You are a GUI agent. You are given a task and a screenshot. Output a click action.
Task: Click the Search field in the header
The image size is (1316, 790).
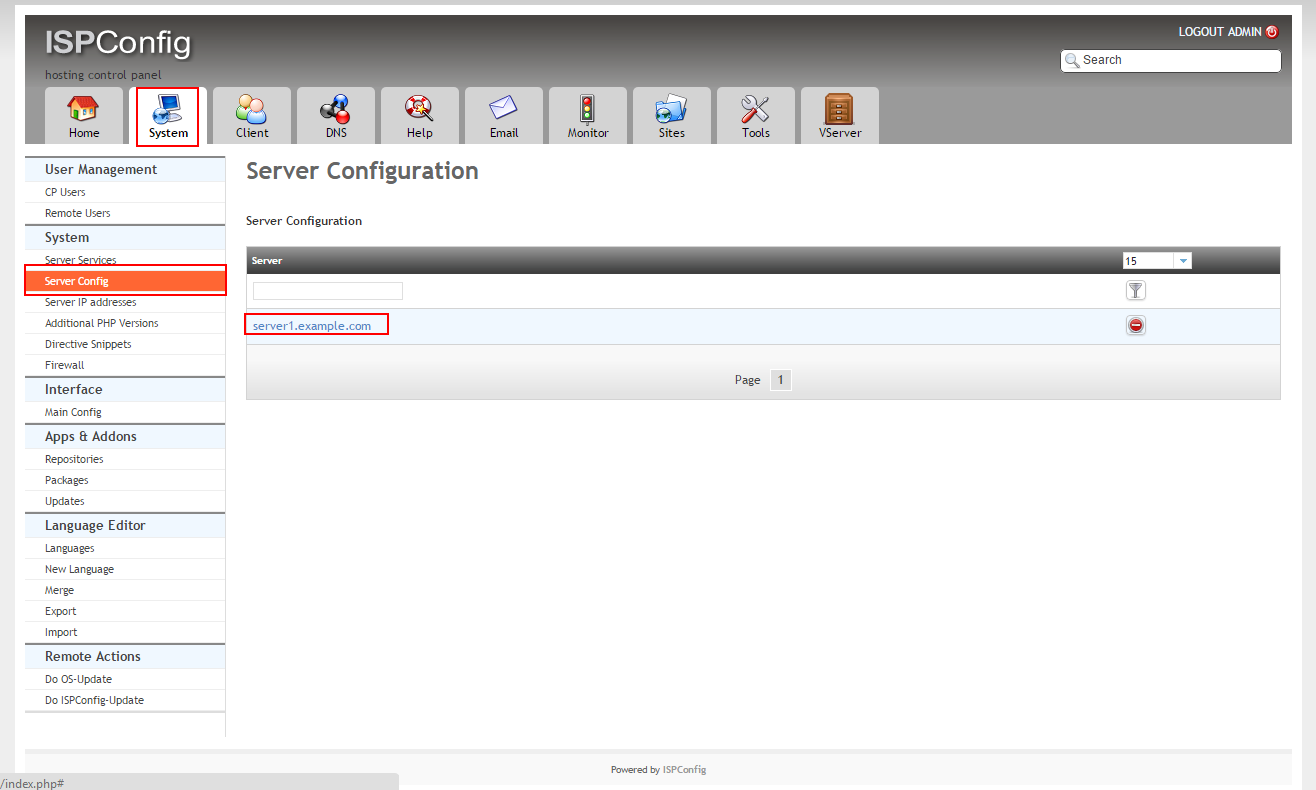pyautogui.click(x=1171, y=61)
